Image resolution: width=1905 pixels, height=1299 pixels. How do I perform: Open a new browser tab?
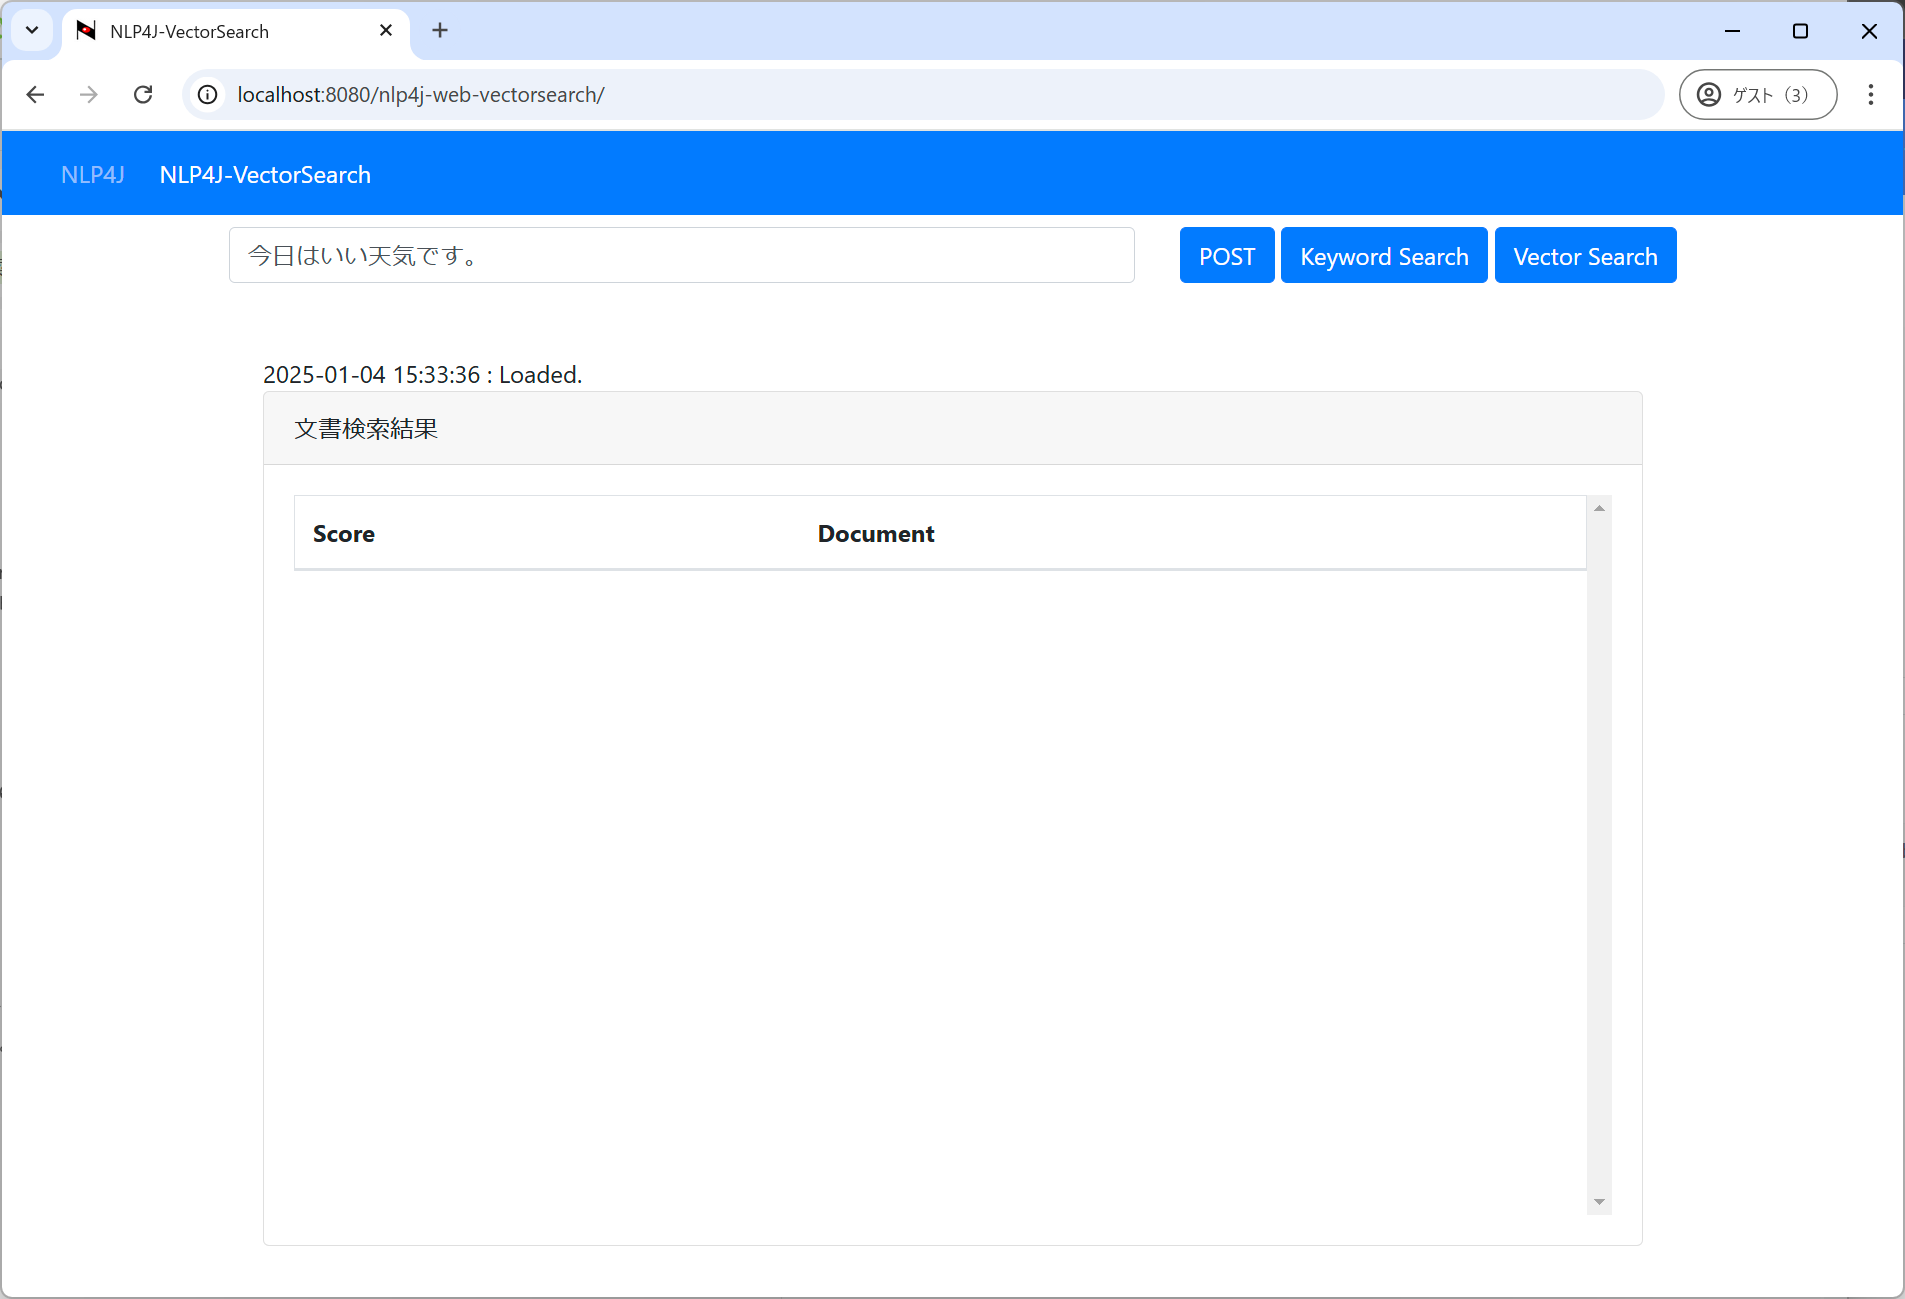tap(440, 31)
